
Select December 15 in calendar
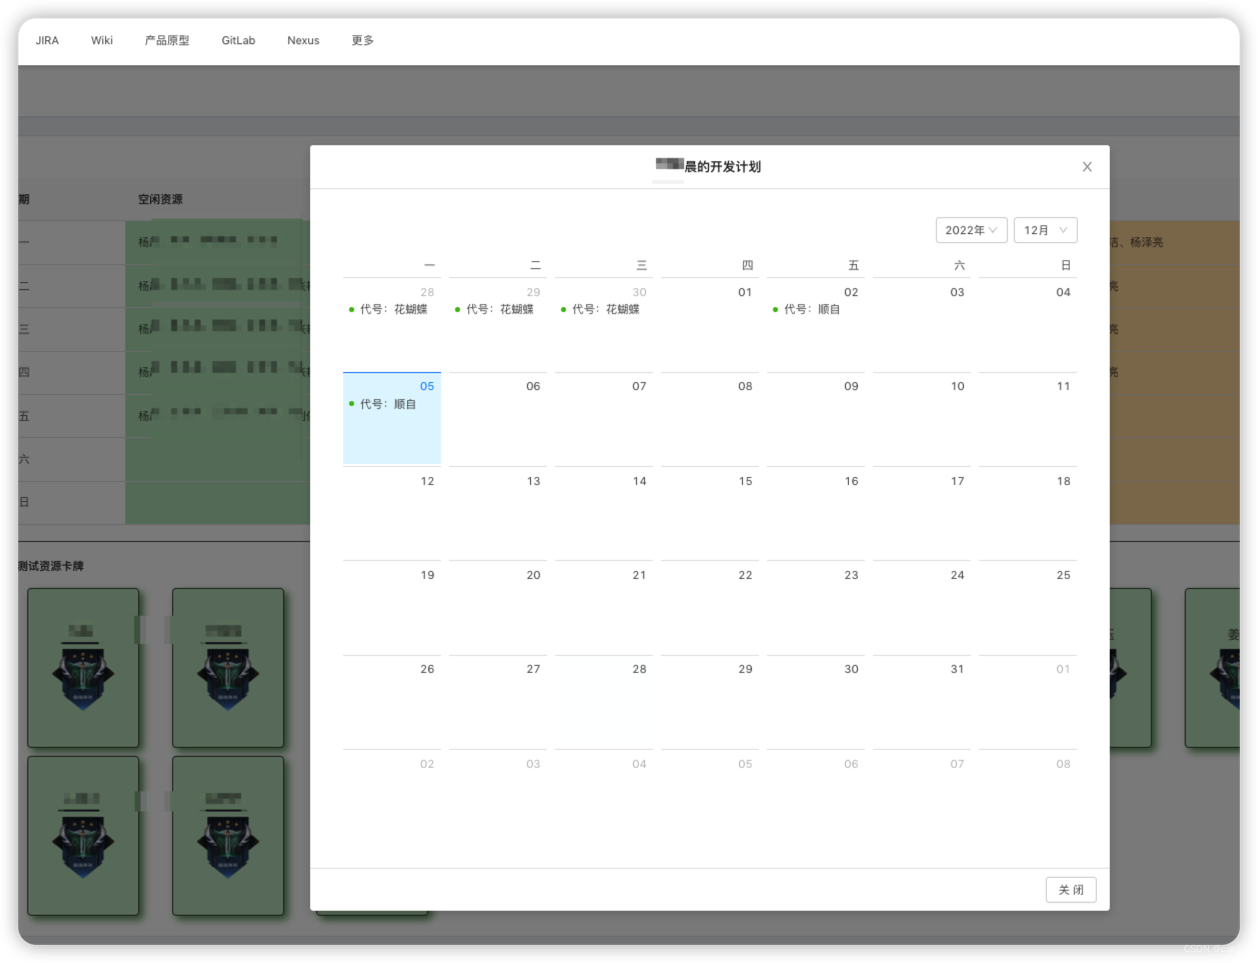[710, 513]
